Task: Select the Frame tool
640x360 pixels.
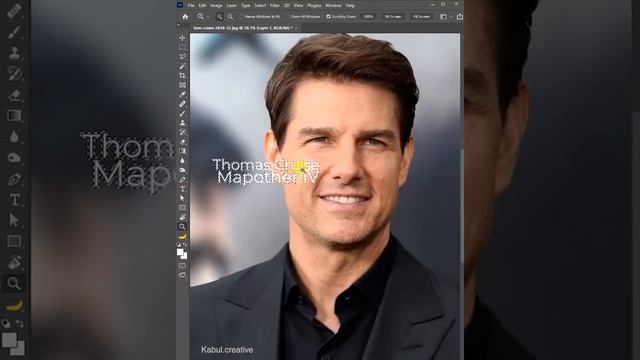Action: tap(182, 85)
